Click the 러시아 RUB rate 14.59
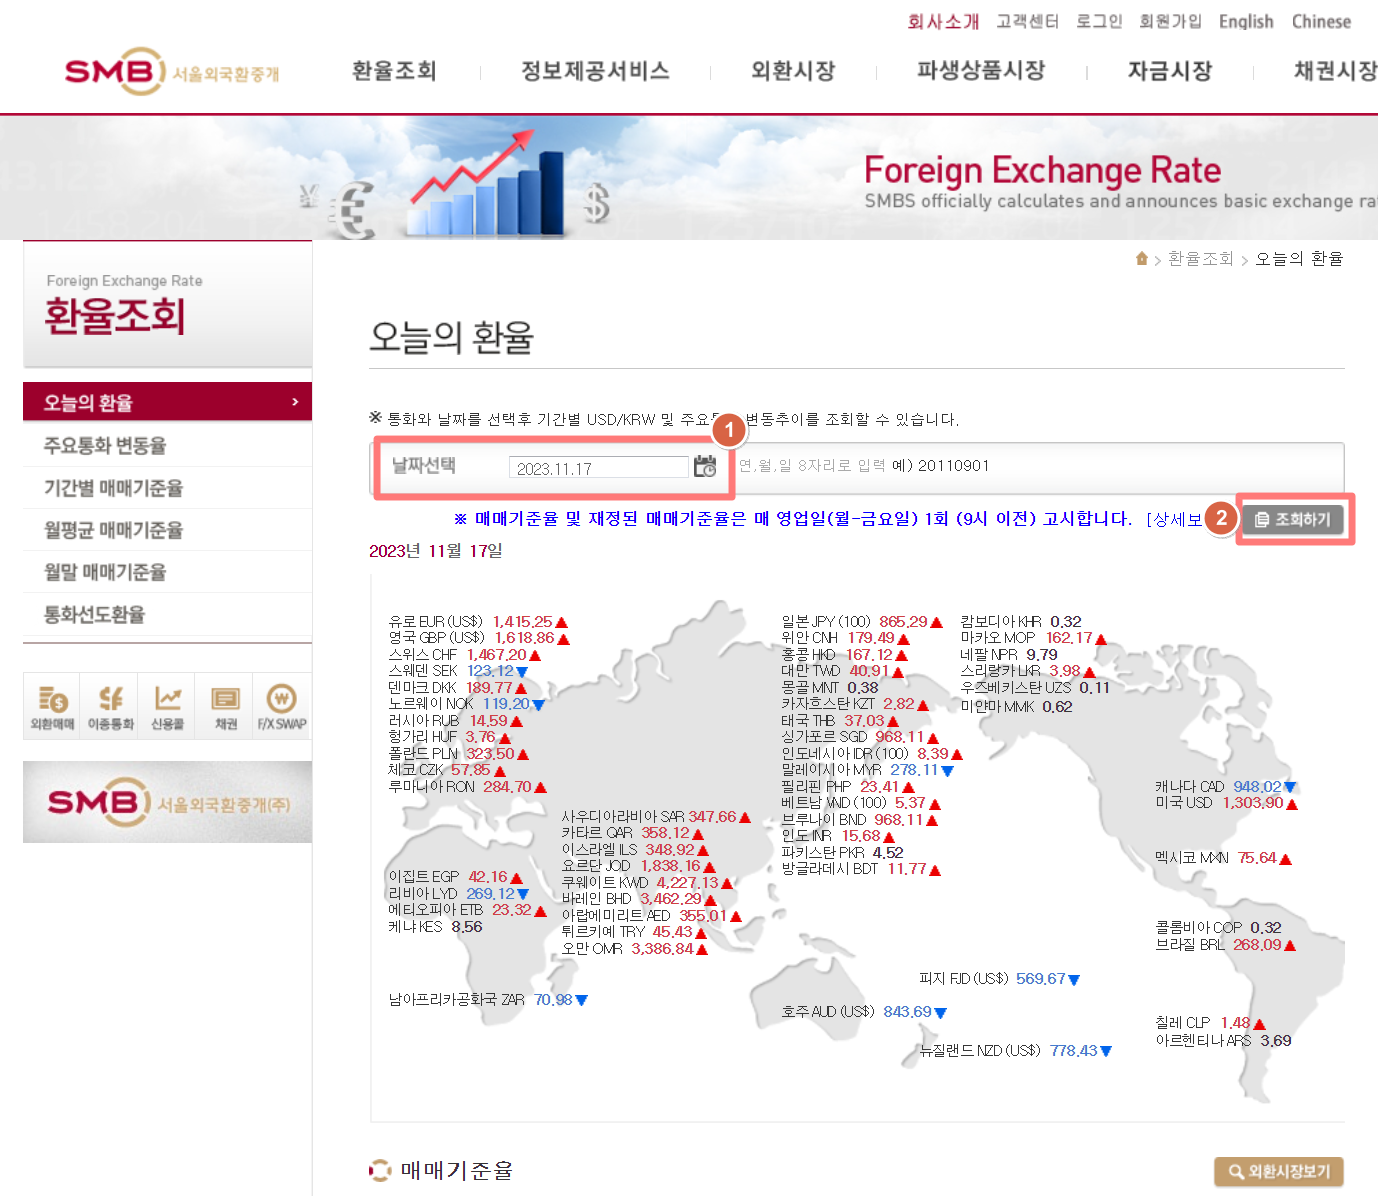The height and width of the screenshot is (1196, 1378). pyautogui.click(x=488, y=721)
